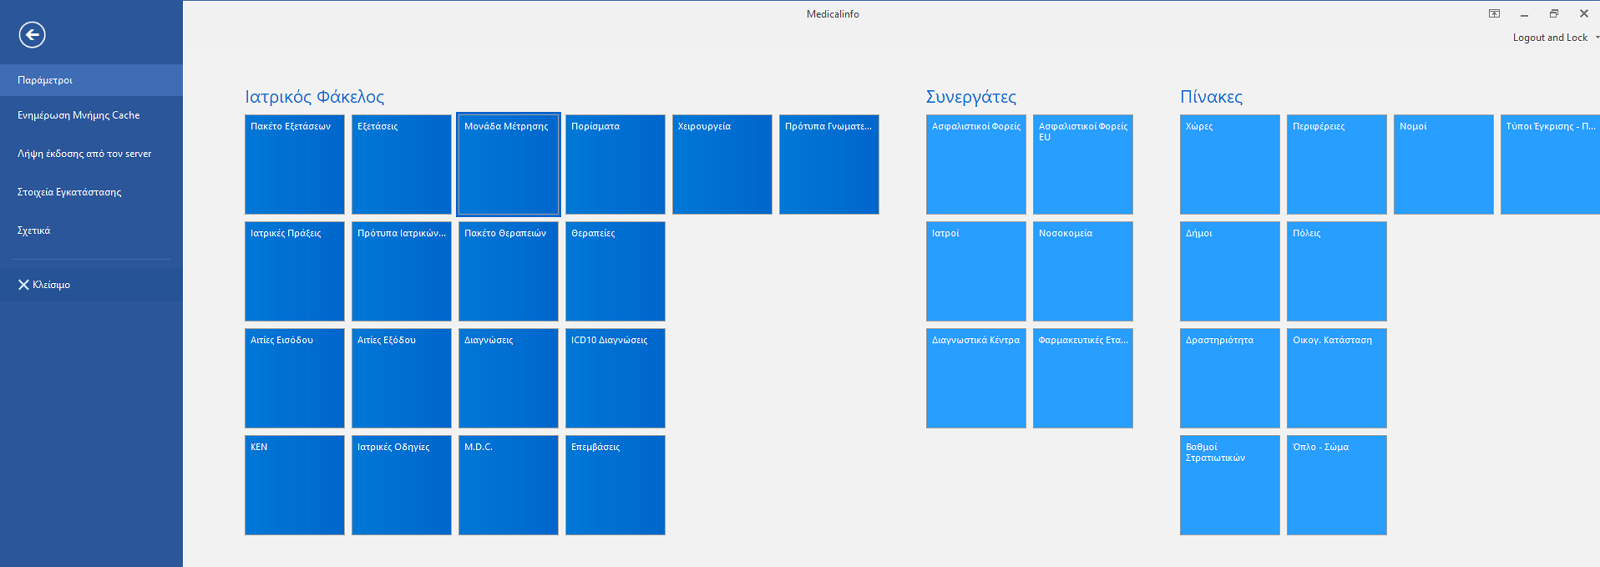Select the Ιατρικές Οδηγίες tile
The width and height of the screenshot is (1600, 567).
click(401, 485)
